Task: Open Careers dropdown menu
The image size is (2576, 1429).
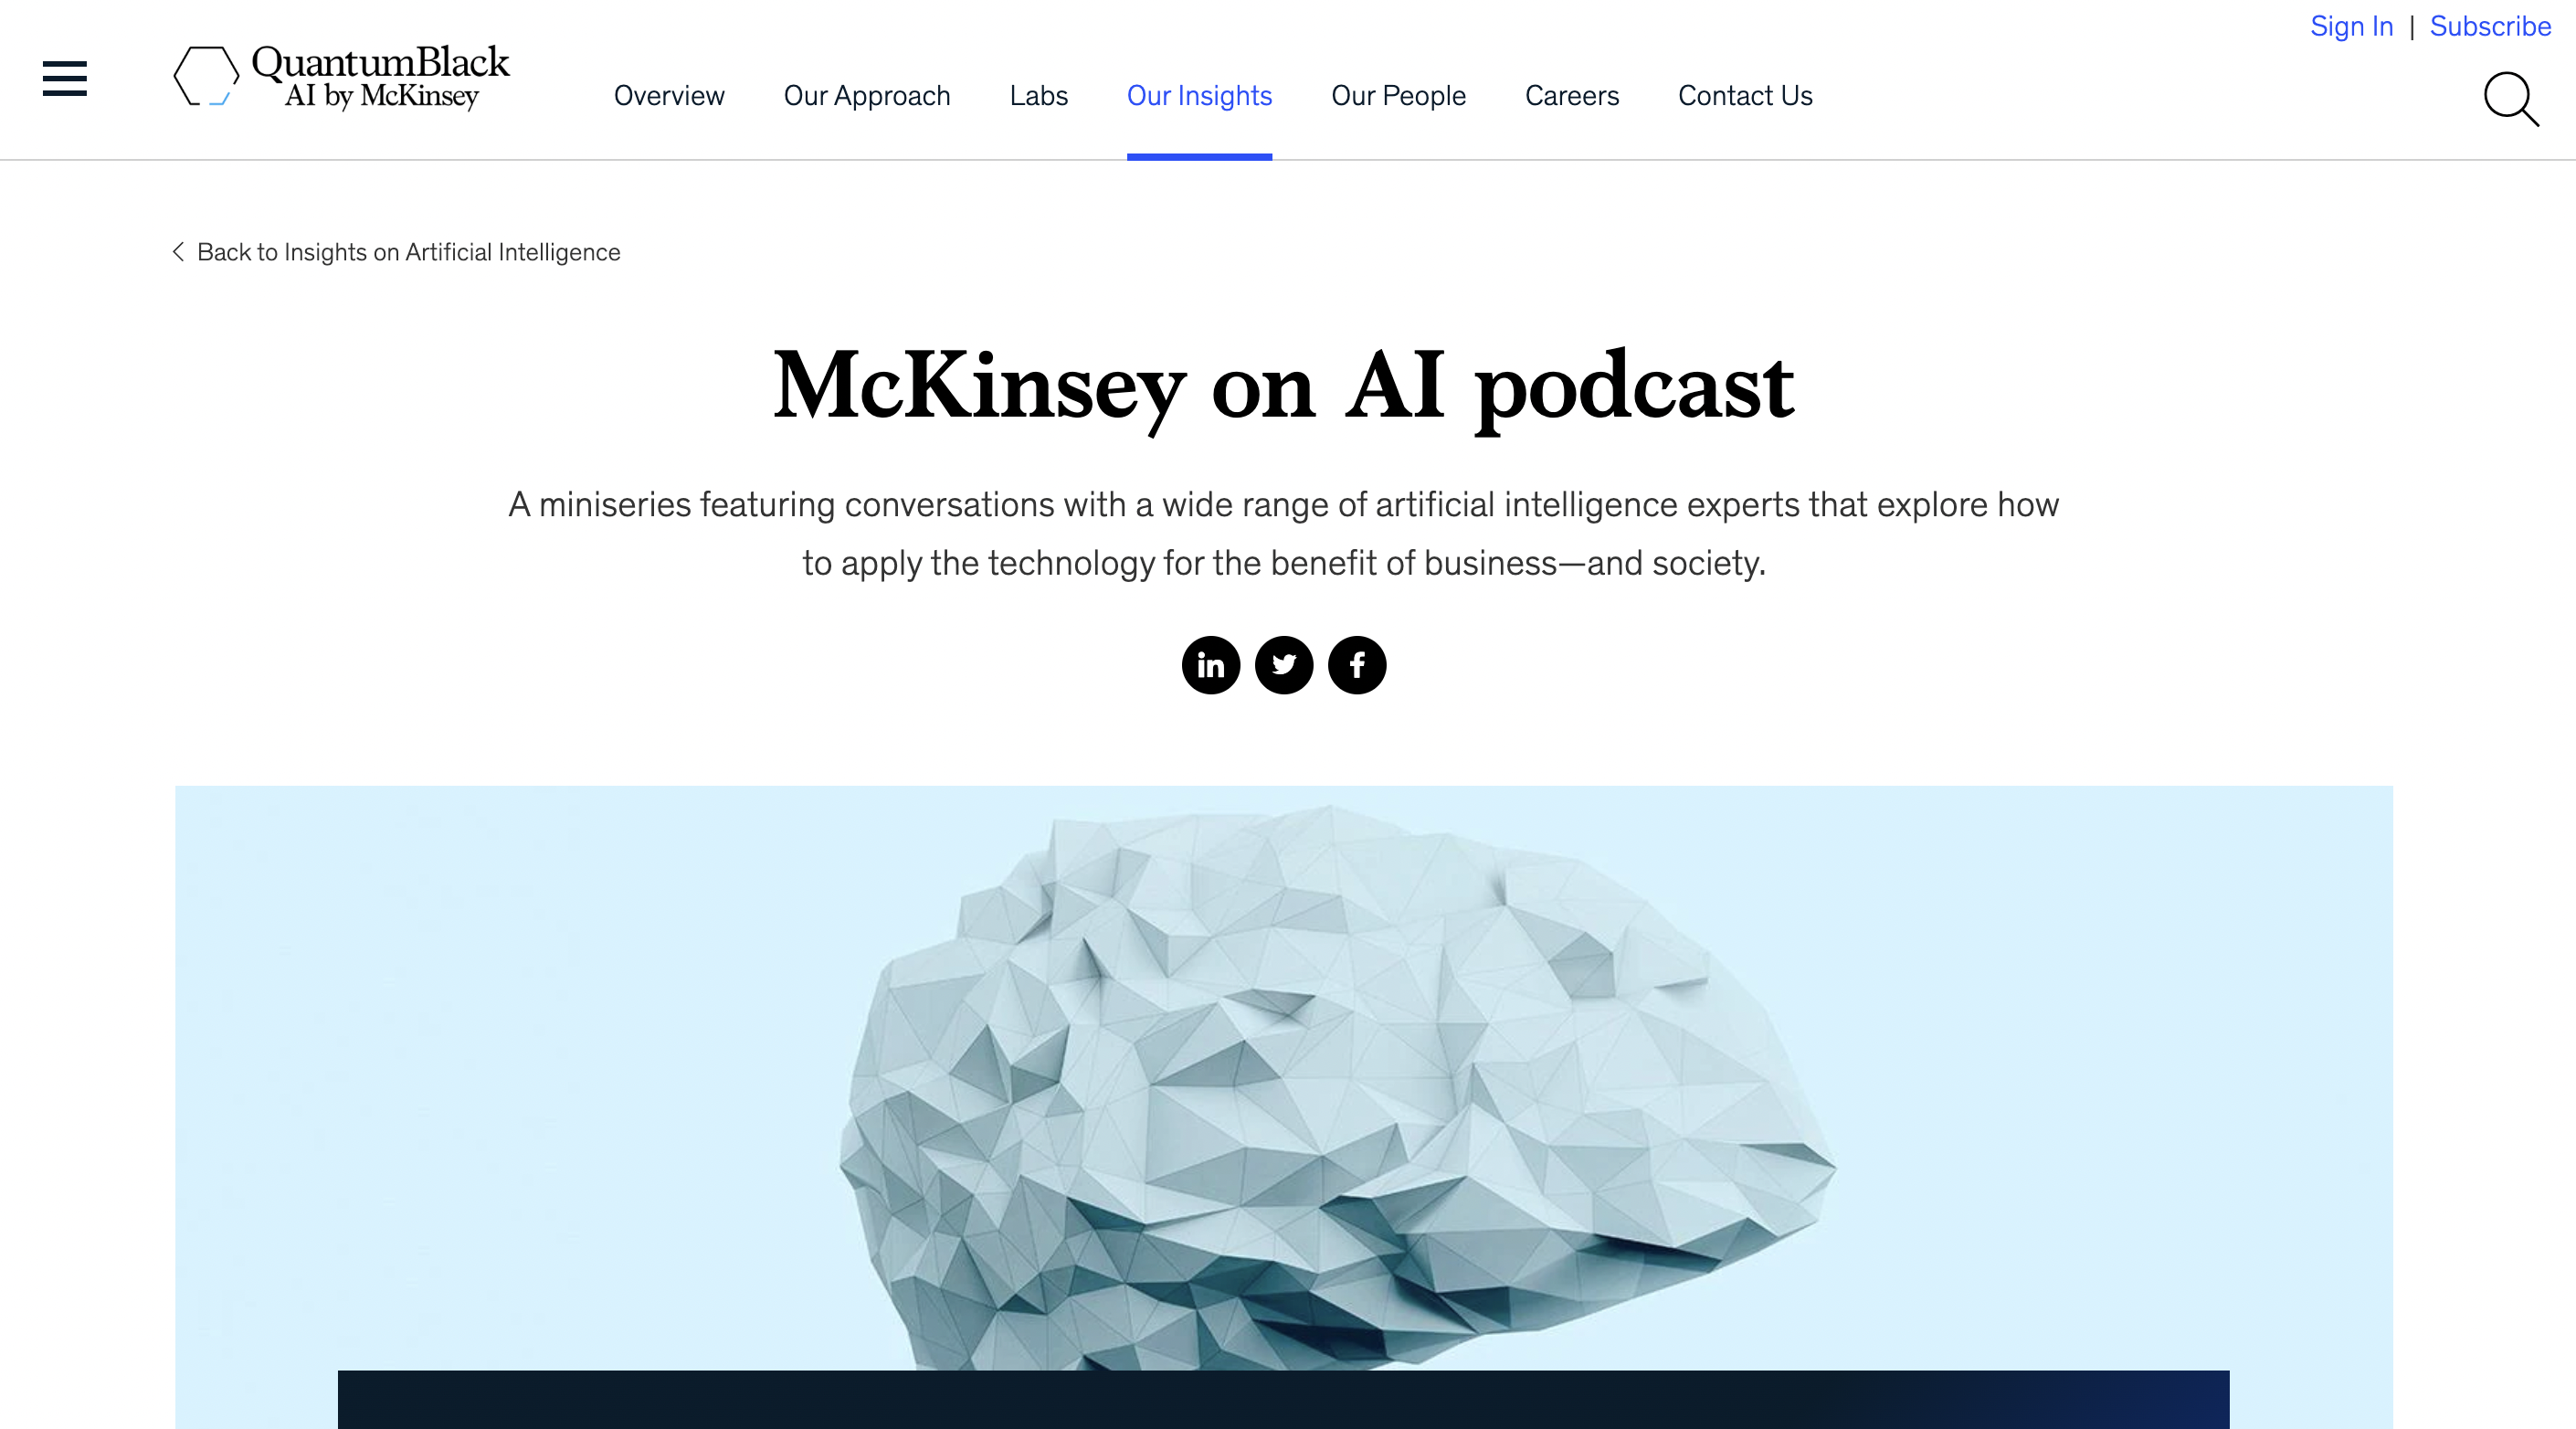Action: (x=1571, y=95)
